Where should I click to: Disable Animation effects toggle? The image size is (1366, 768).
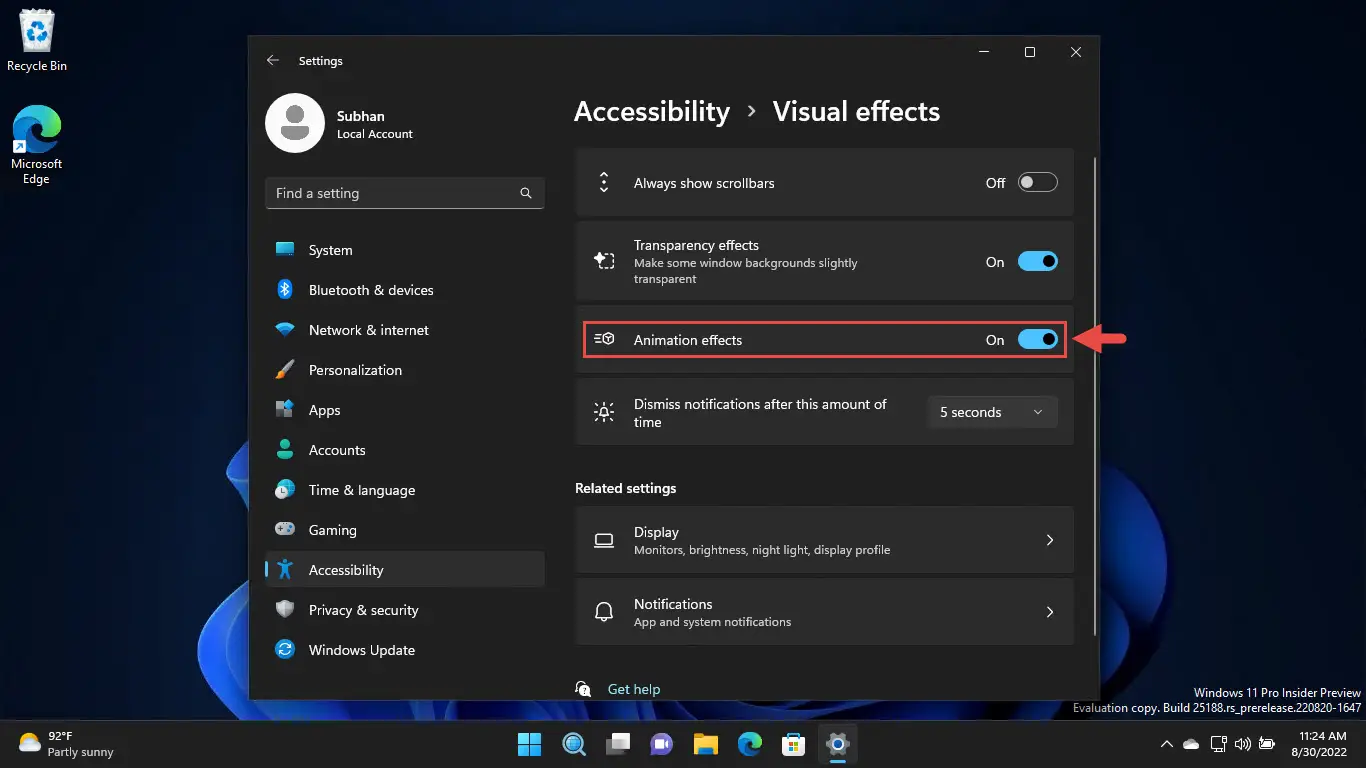1038,340
